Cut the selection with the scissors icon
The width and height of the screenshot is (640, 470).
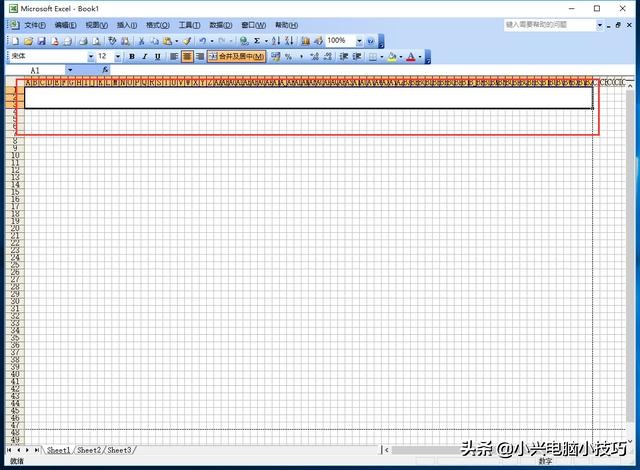[141, 41]
